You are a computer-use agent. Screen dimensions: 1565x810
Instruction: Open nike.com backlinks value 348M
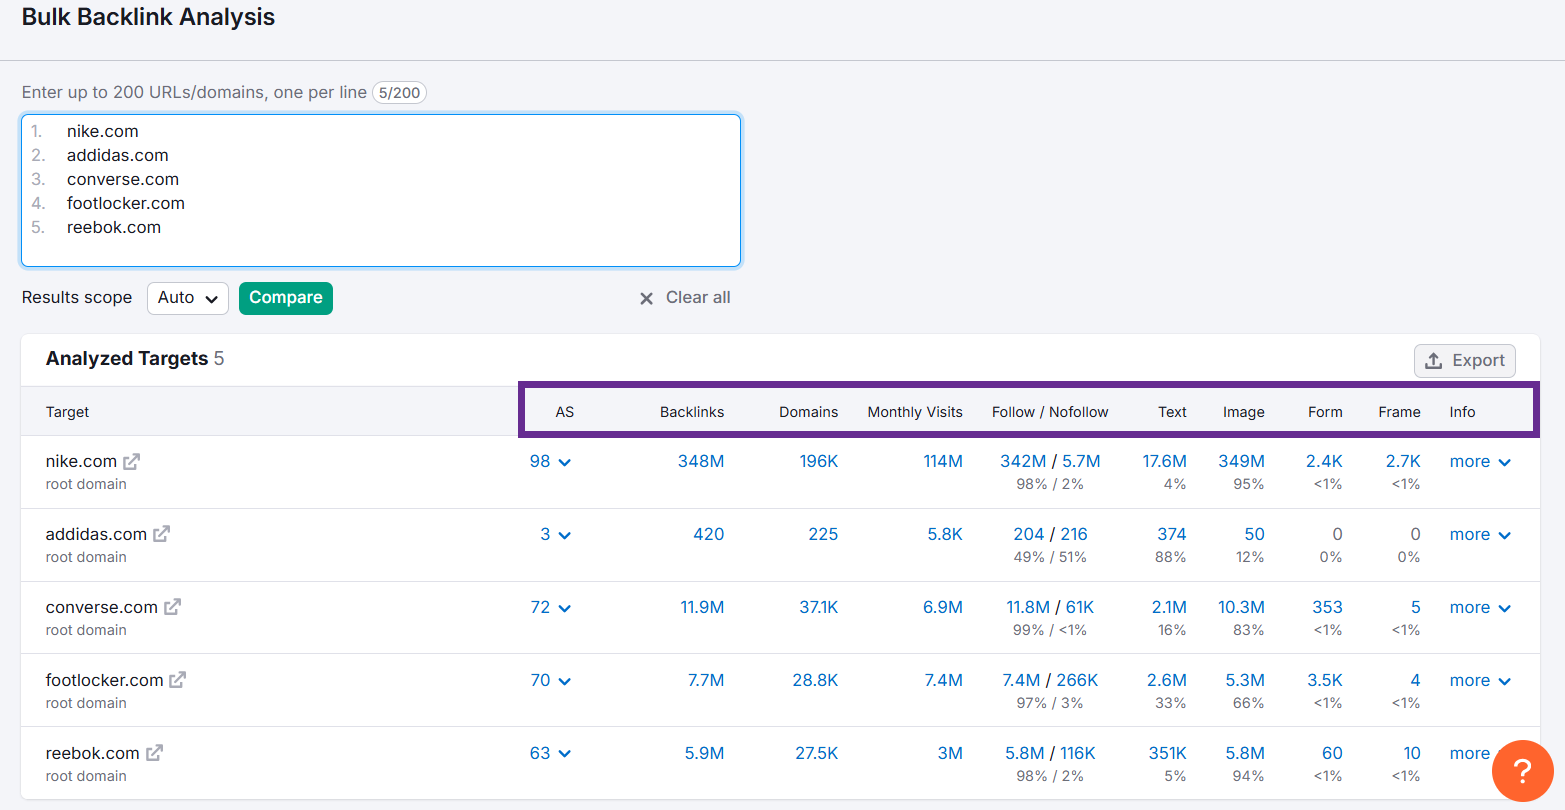pyautogui.click(x=701, y=461)
